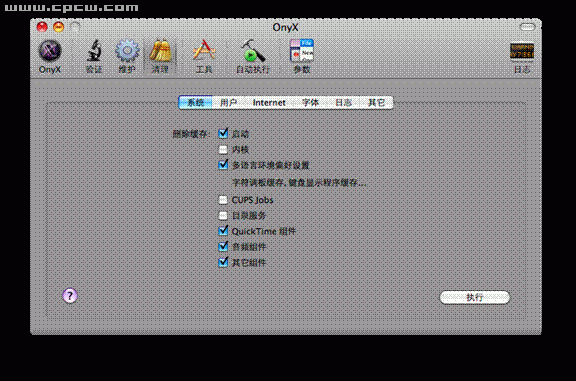Click the 删除缓存 label
The image size is (576, 381).
[x=191, y=134]
